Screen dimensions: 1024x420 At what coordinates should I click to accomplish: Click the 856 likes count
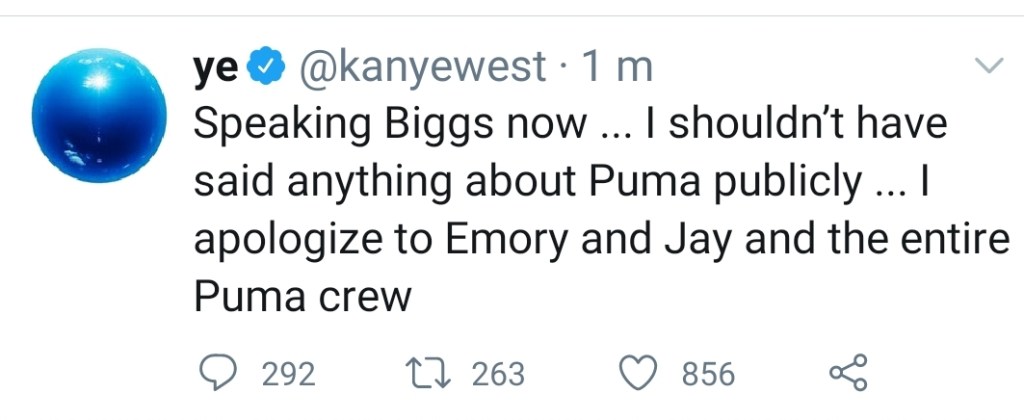pyautogui.click(x=708, y=374)
